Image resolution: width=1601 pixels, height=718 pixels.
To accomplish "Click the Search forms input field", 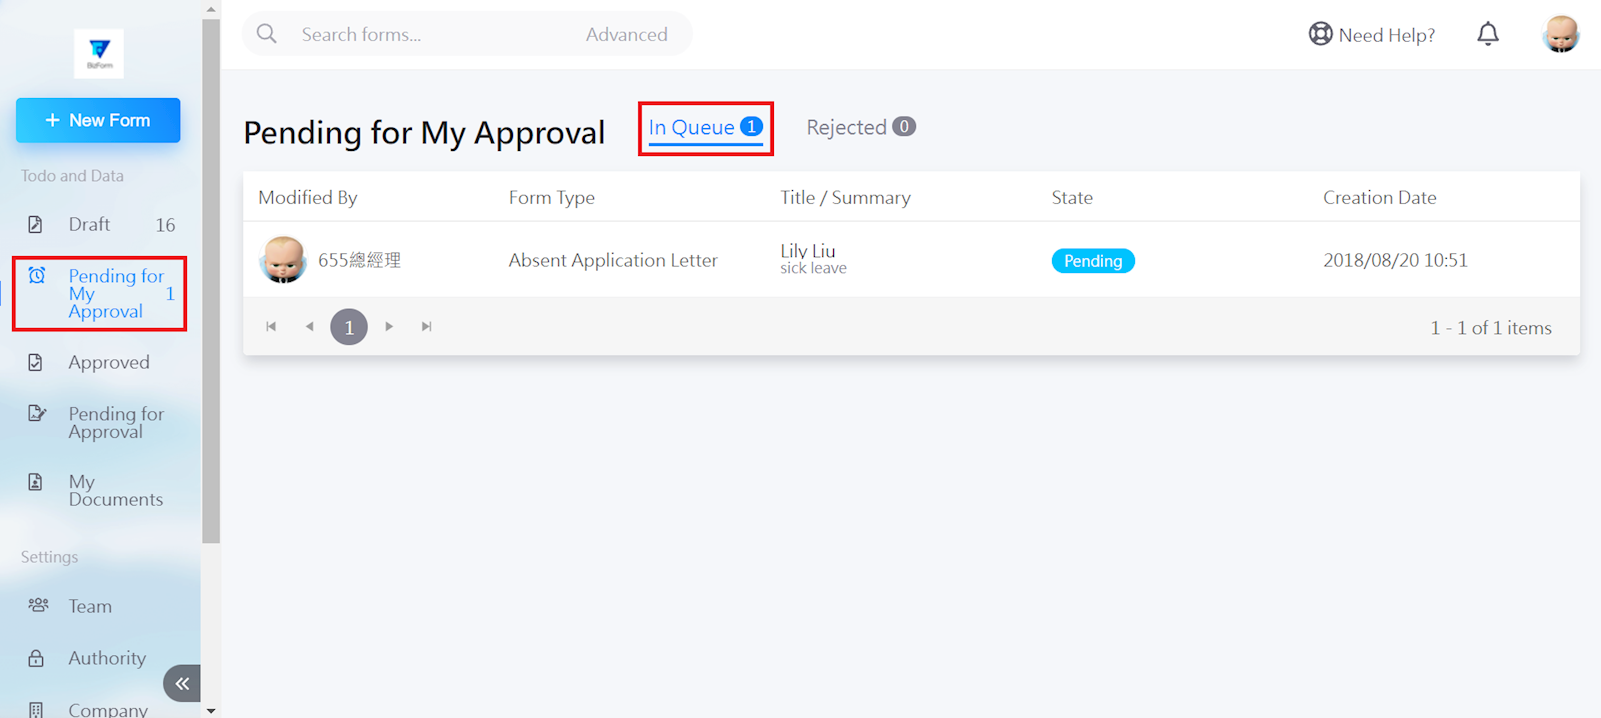I will (x=430, y=34).
